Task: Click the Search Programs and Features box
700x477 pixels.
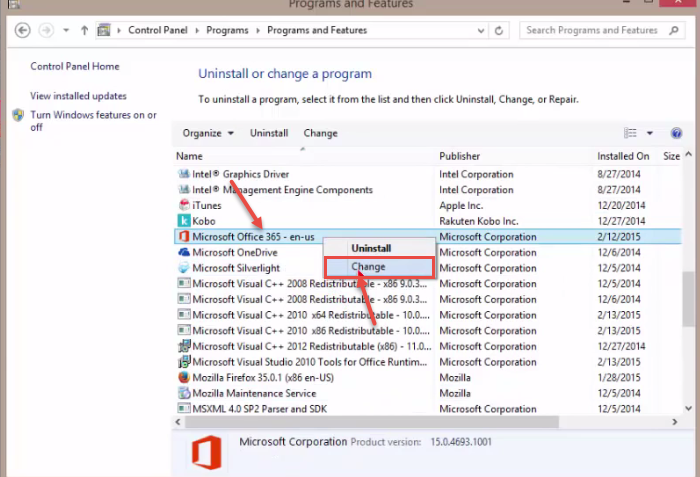Action: pyautogui.click(x=602, y=30)
